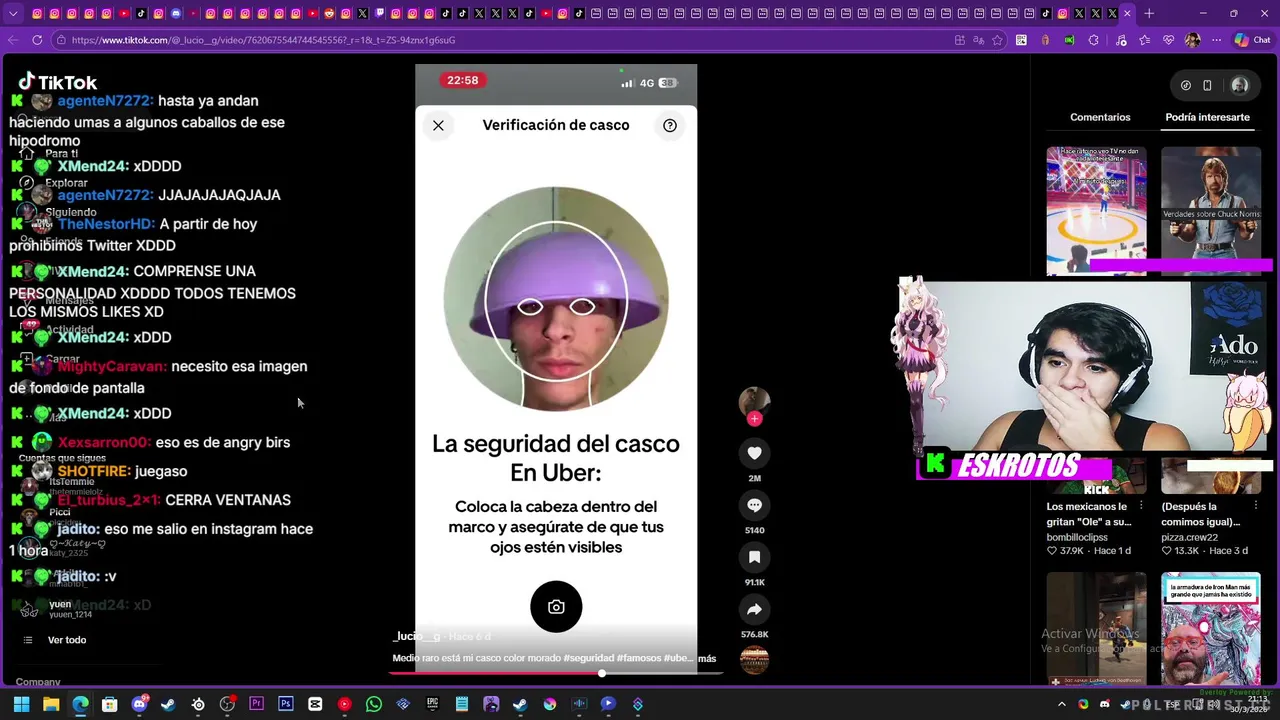This screenshot has width=1280, height=720.
Task: Close the active TikTok browser tab
Action: [x=1128, y=13]
